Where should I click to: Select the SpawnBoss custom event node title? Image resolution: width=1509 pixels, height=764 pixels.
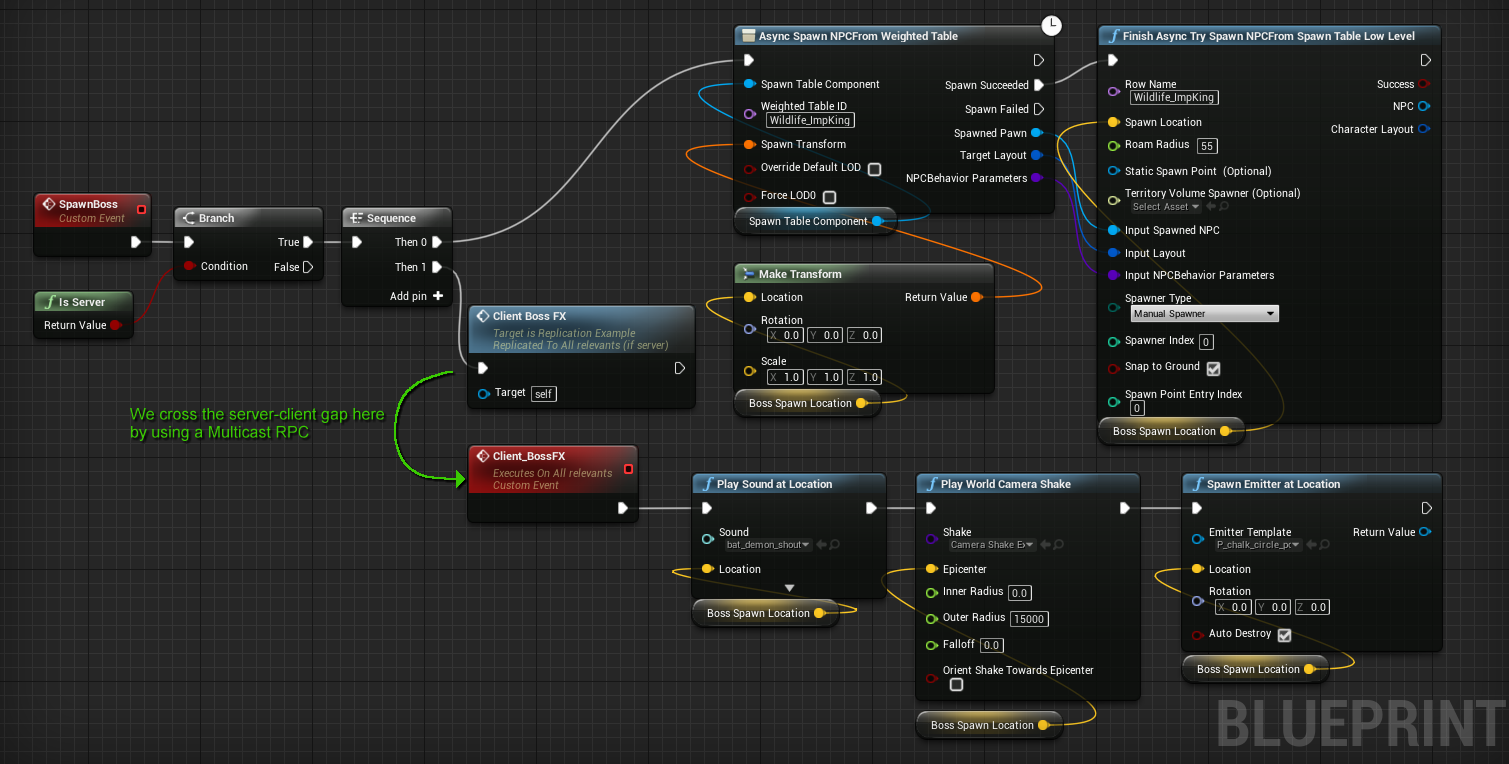88,204
